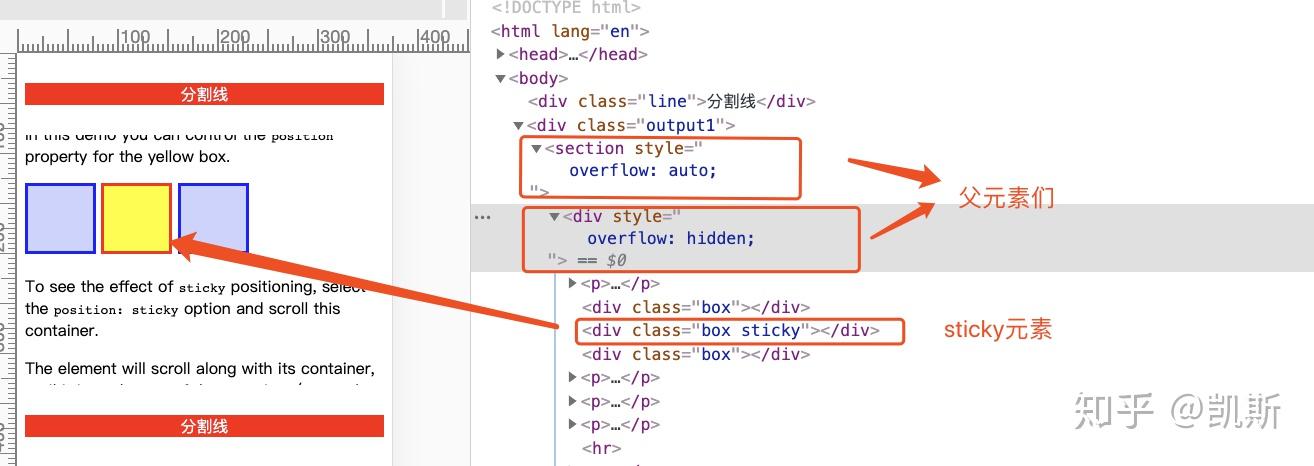Collapse the section style overflow auto node
Image resolution: width=1314 pixels, height=466 pixels.
[536, 148]
